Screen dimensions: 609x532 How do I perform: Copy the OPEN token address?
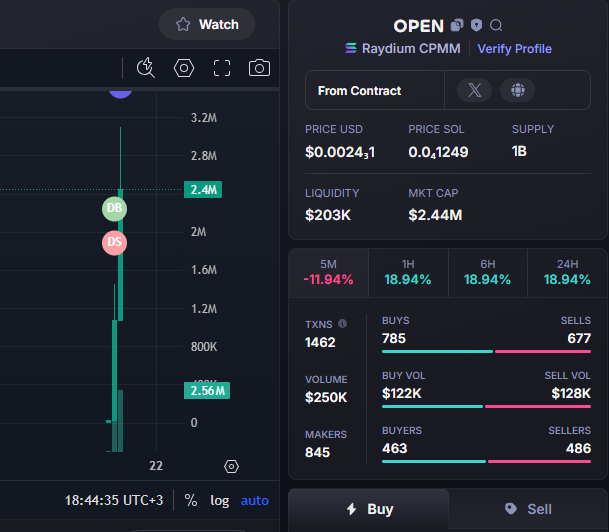pyautogui.click(x=457, y=25)
